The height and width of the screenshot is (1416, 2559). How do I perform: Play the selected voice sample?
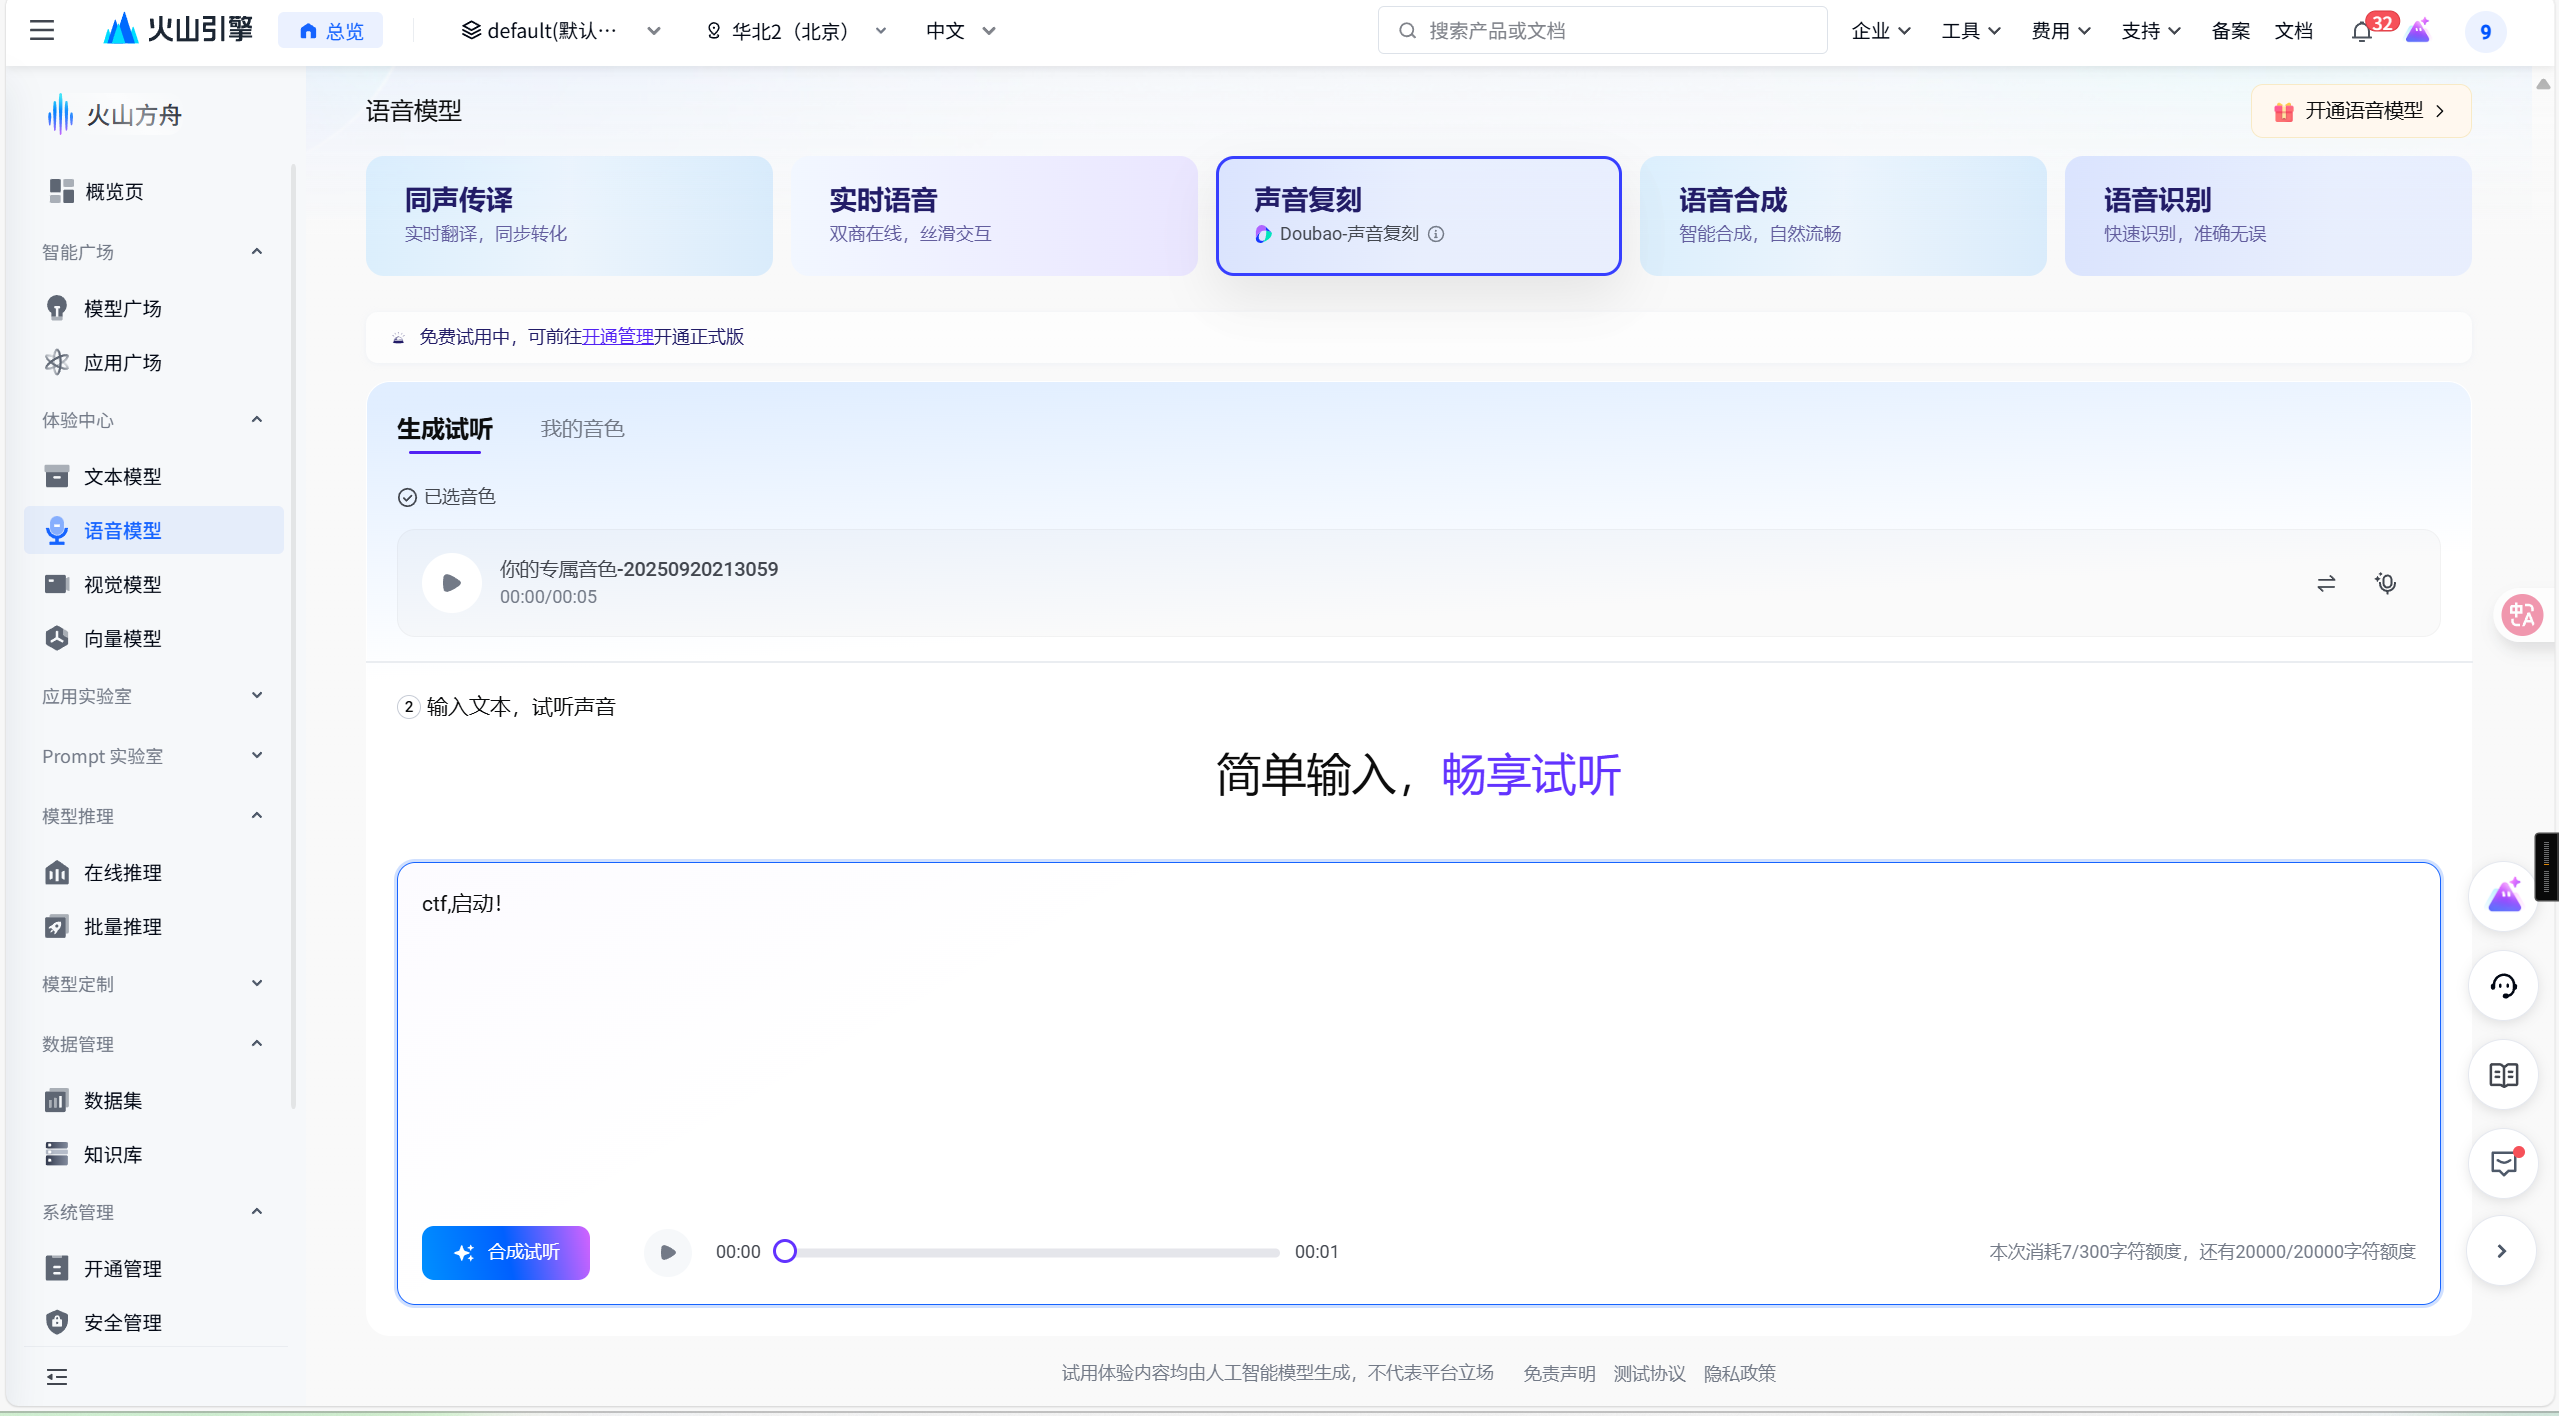(451, 583)
